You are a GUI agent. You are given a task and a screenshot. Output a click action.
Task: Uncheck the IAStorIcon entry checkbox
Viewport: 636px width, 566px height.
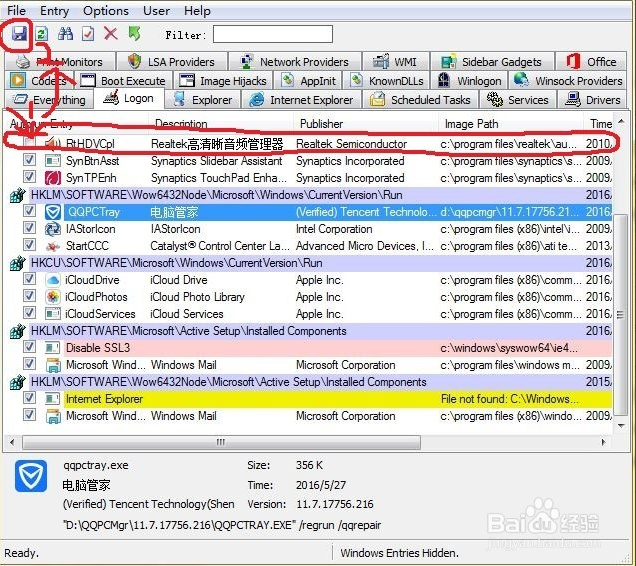click(29, 228)
